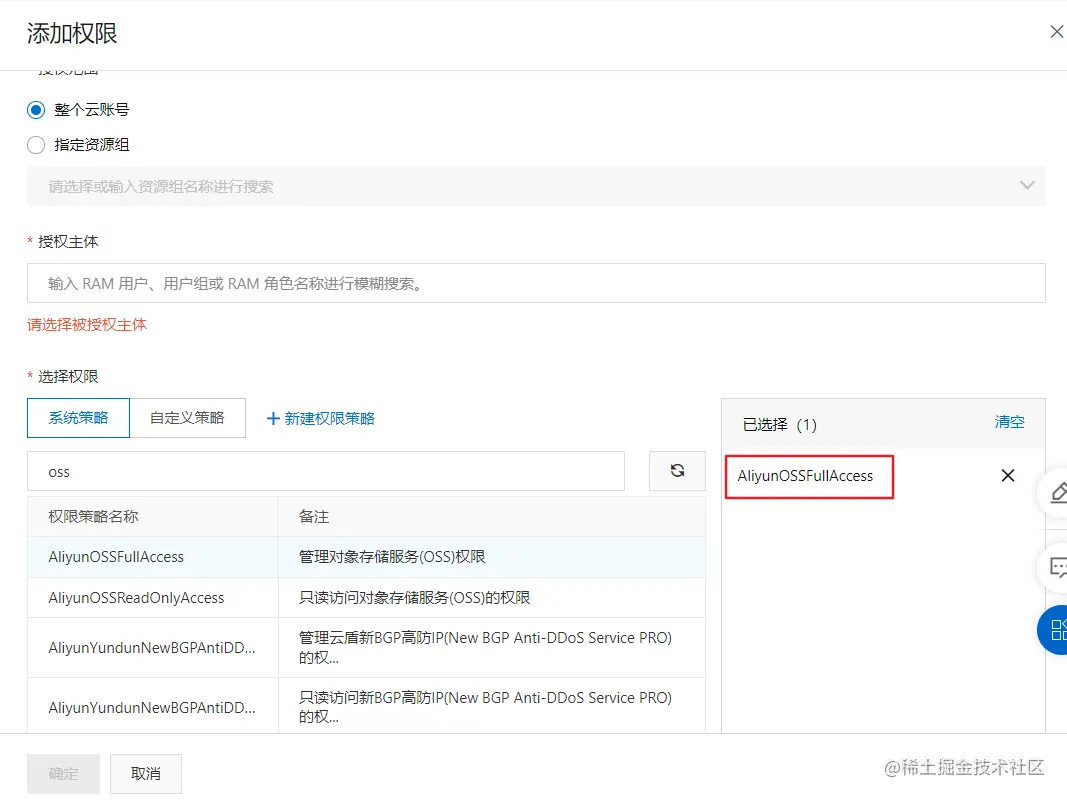Select the 整个云账号 radio button
The width and height of the screenshot is (1067, 800).
[36, 110]
